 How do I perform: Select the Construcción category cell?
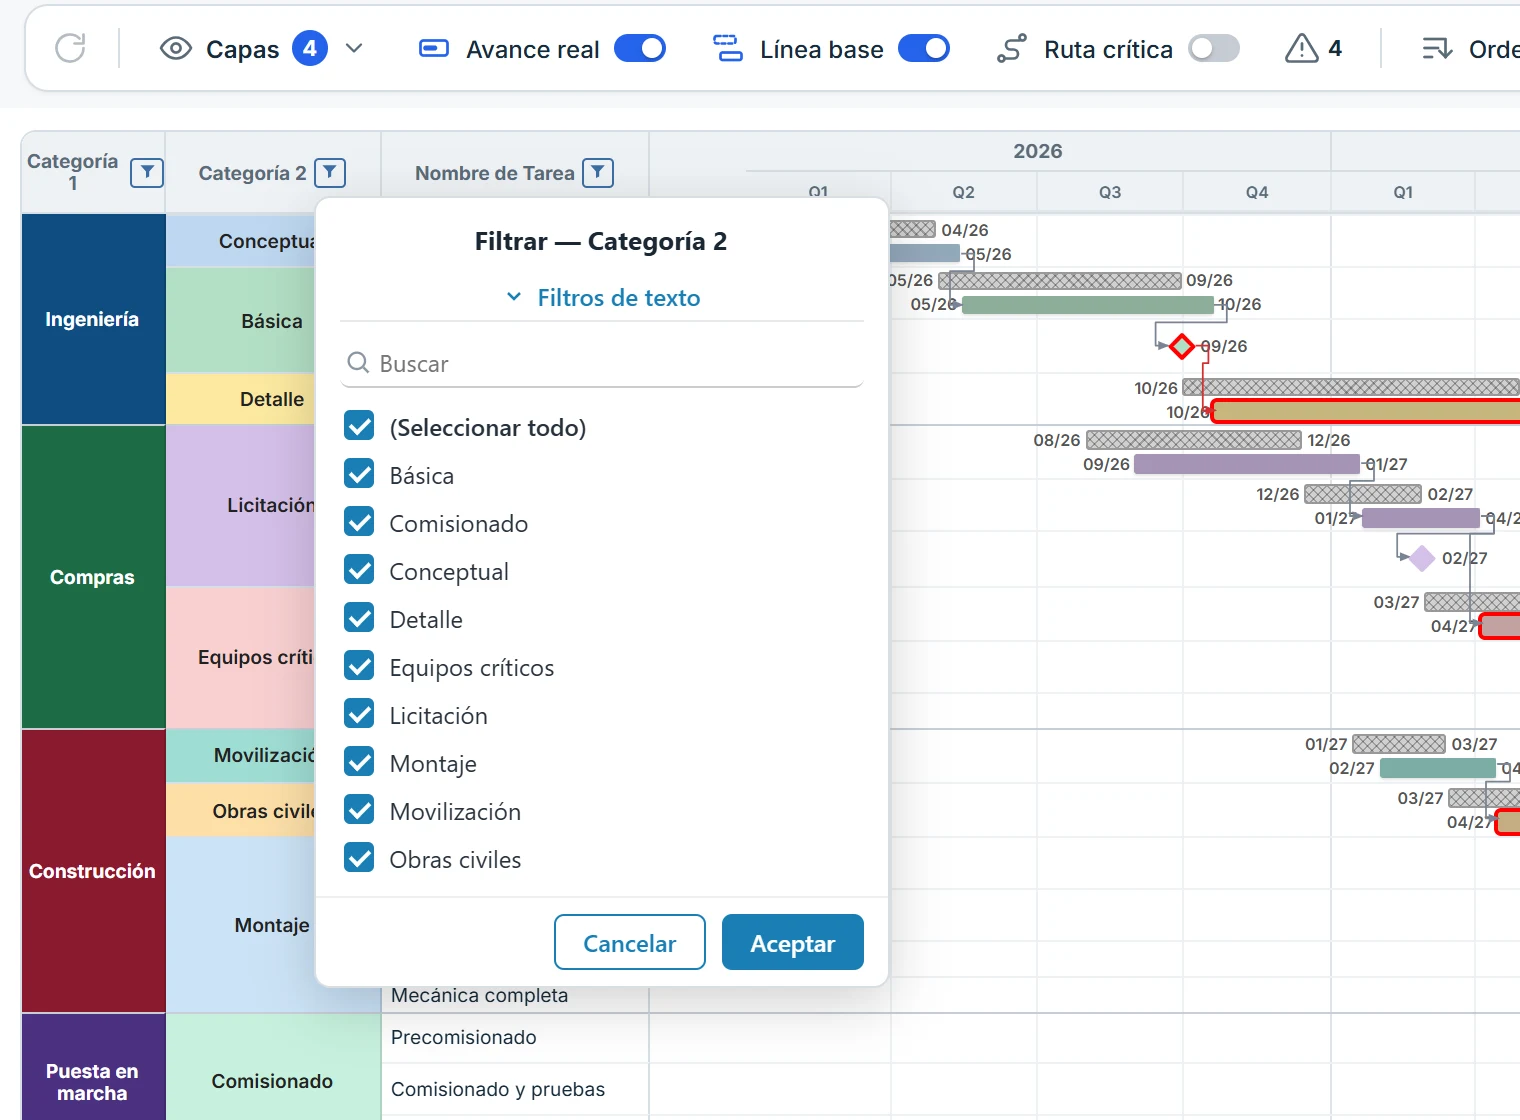point(93,871)
